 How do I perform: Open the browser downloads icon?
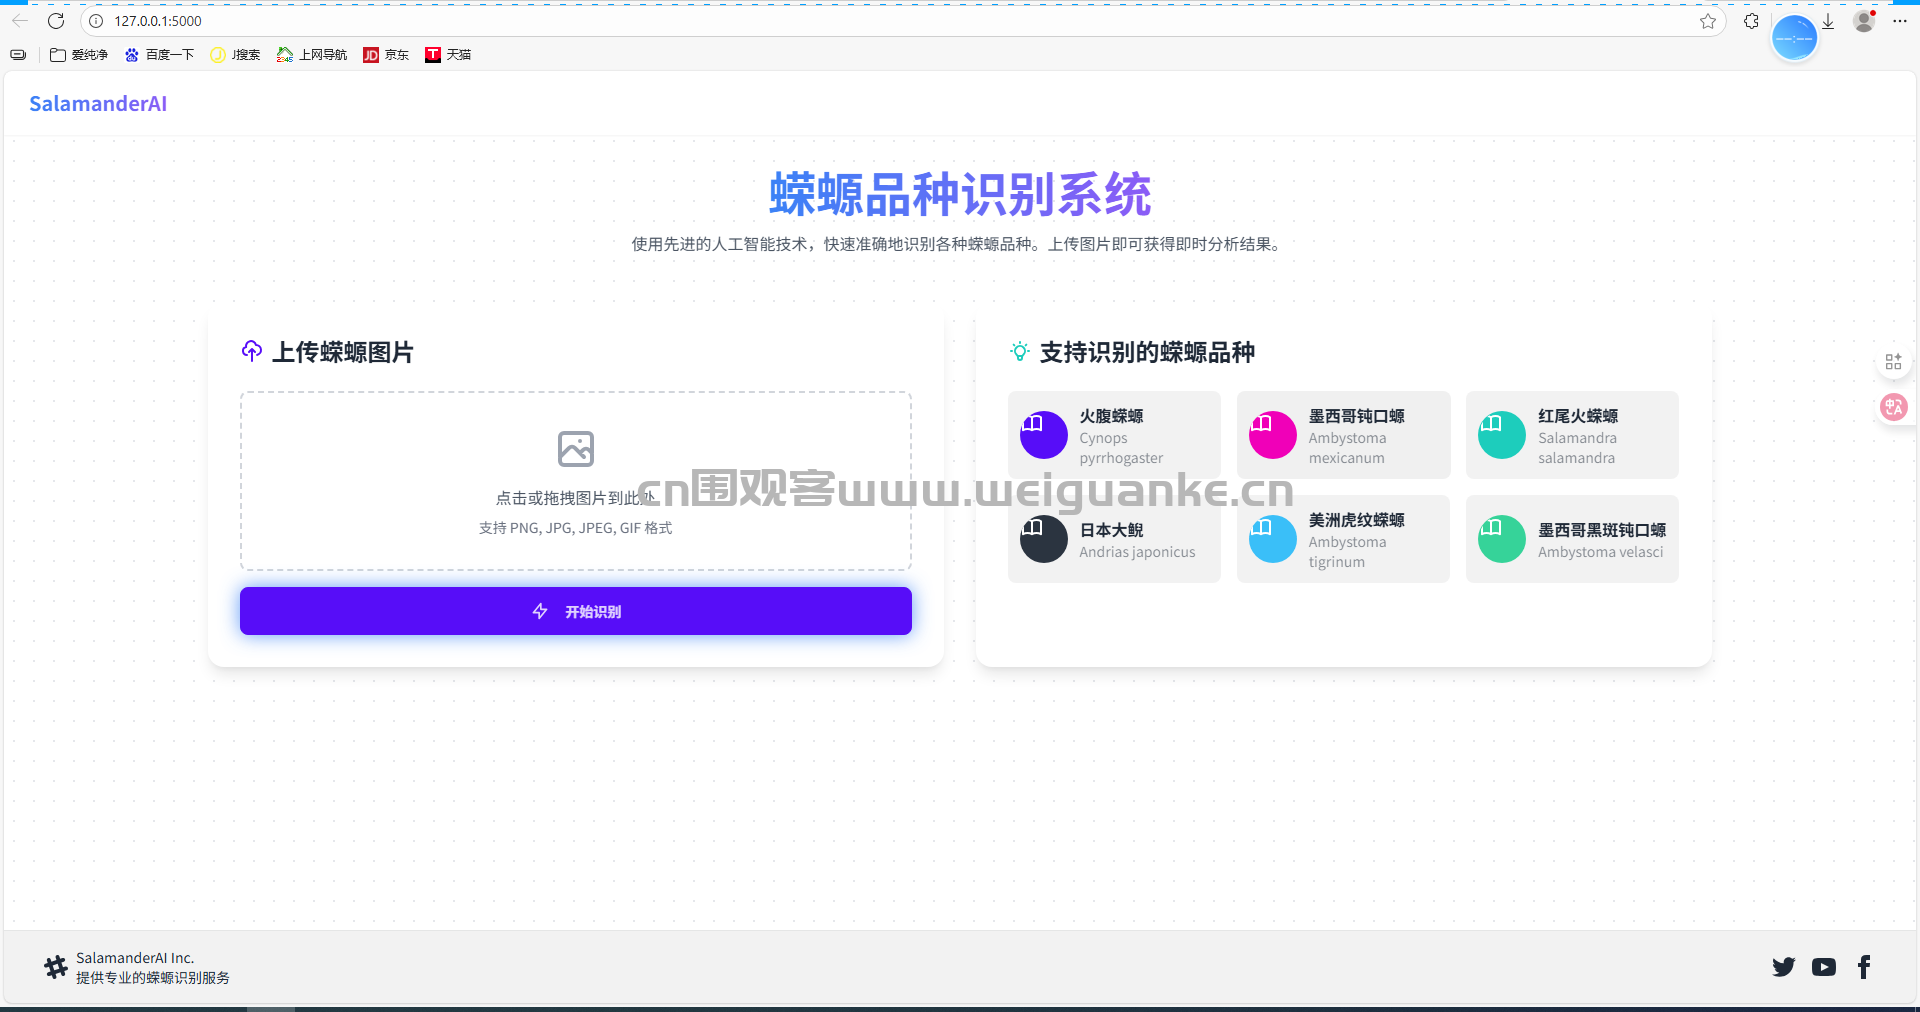[x=1828, y=21]
